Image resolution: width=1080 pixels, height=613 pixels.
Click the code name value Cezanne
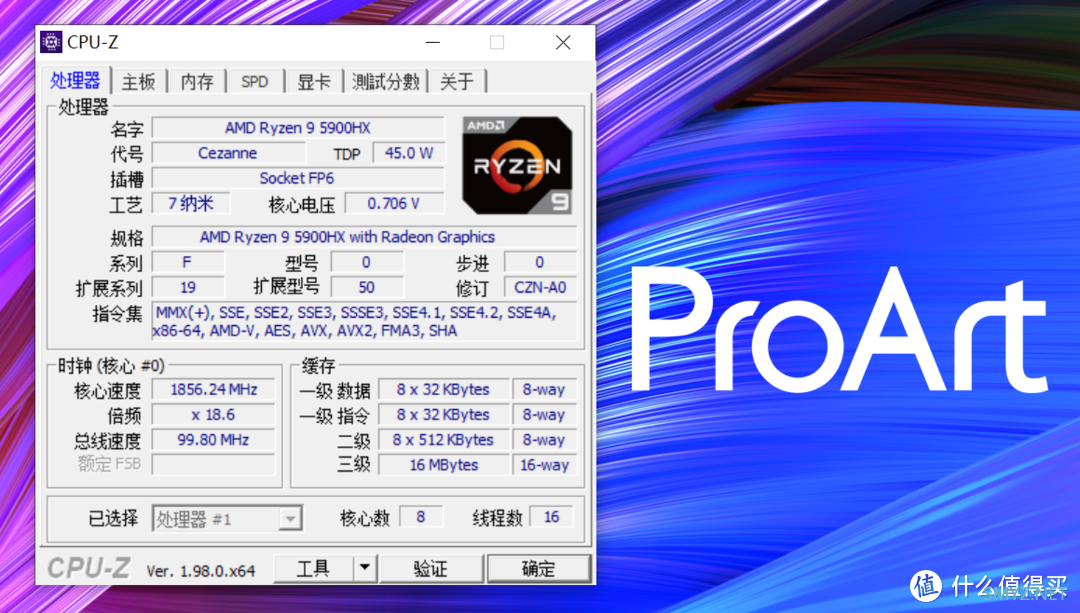click(x=227, y=153)
